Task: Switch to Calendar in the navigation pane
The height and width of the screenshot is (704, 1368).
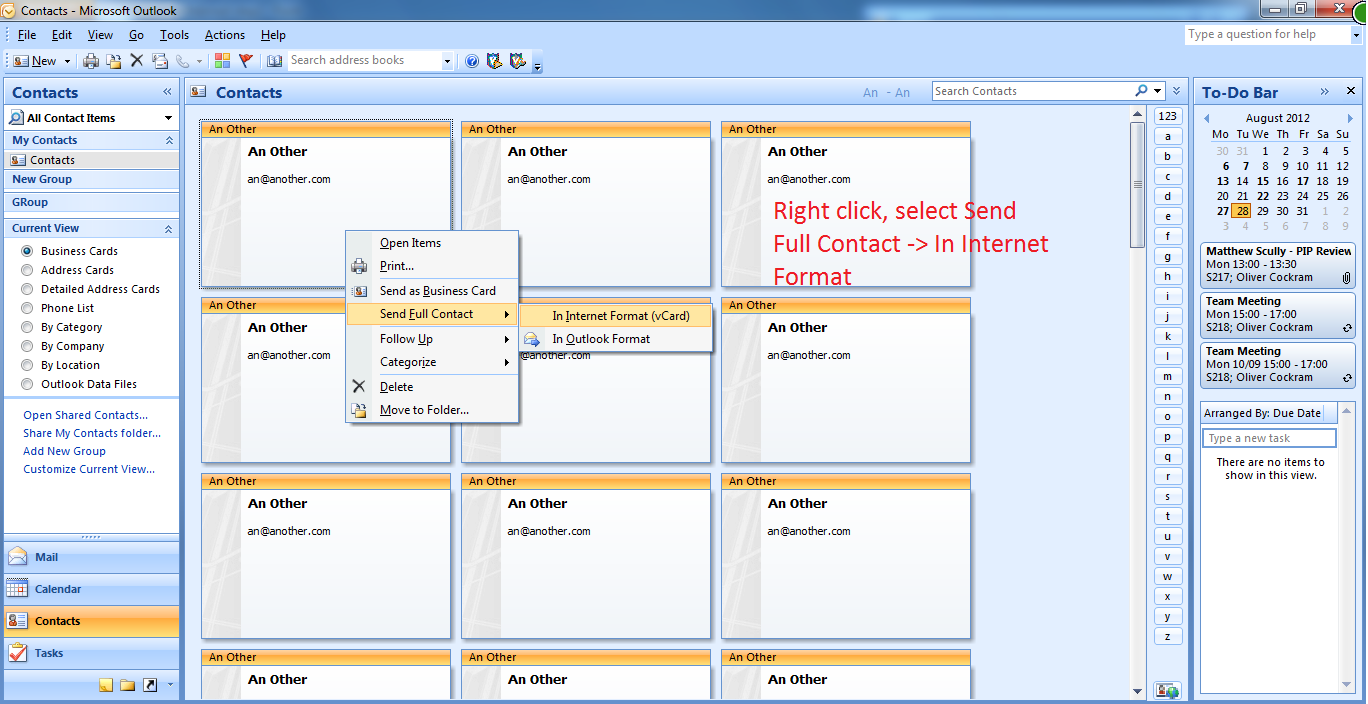Action: pyautogui.click(x=58, y=589)
